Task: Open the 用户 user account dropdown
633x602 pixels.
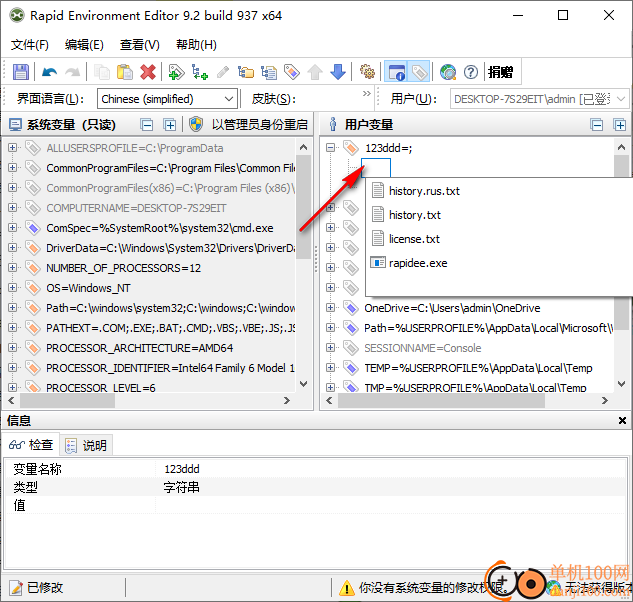Action: click(x=539, y=99)
